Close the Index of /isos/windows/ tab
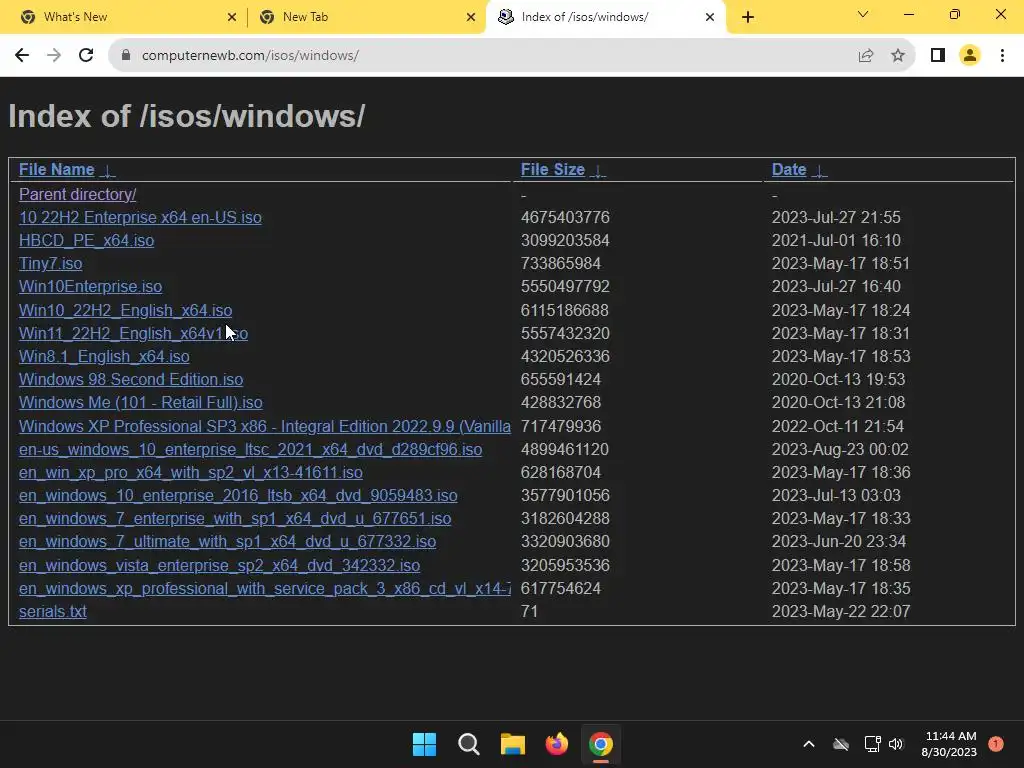Image resolution: width=1024 pixels, height=768 pixels. coord(710,18)
